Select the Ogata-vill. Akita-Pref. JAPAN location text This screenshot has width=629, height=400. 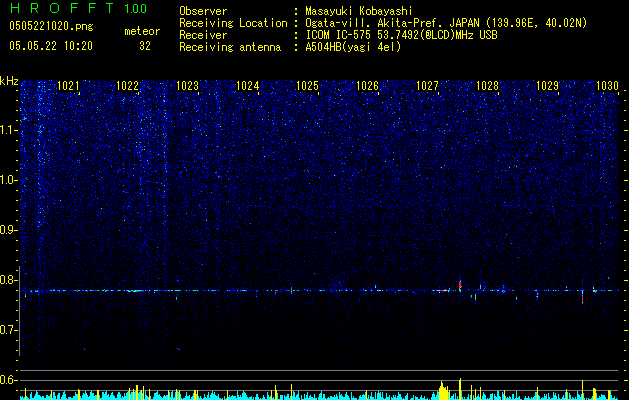click(x=446, y=23)
